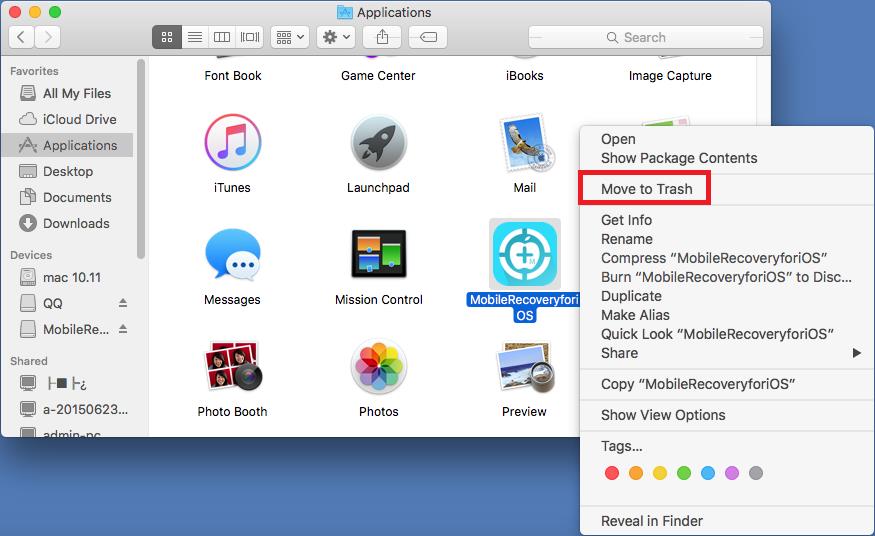Select the QQ device in sidebar
This screenshot has height=536, width=875.
click(53, 303)
